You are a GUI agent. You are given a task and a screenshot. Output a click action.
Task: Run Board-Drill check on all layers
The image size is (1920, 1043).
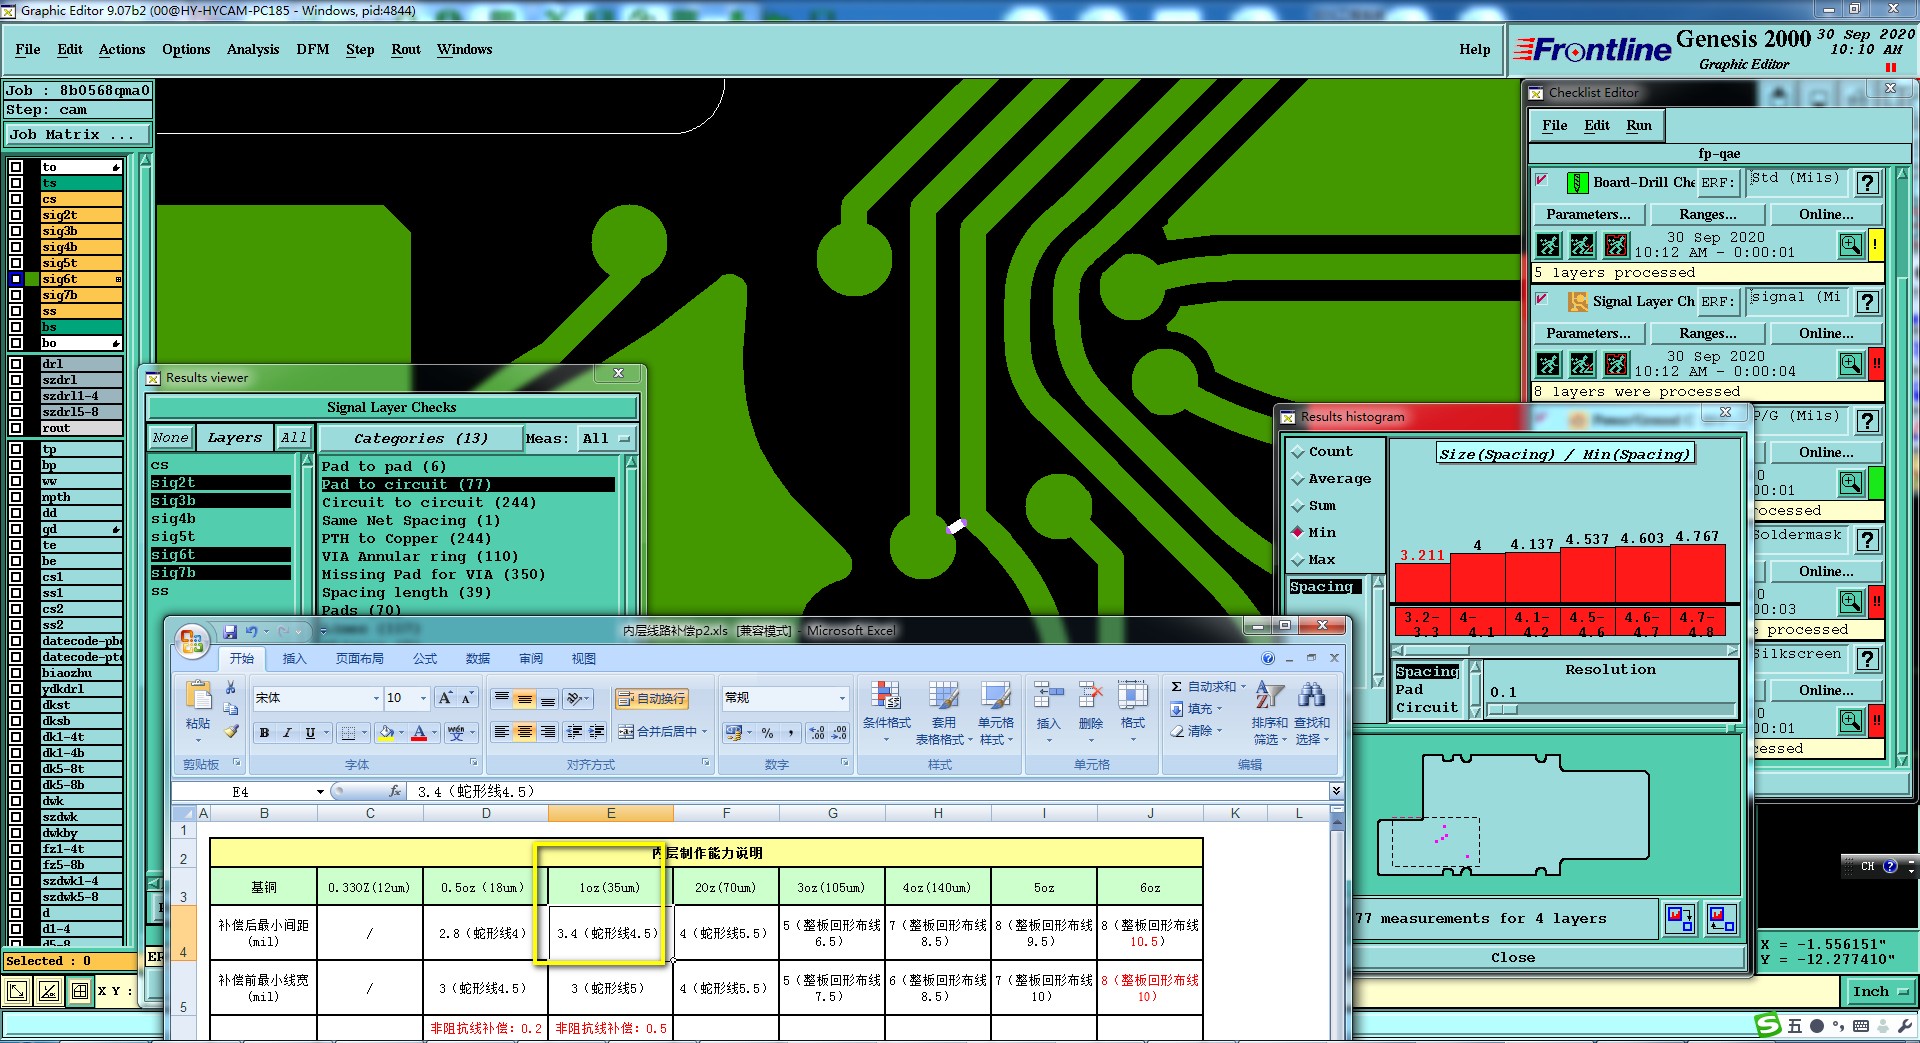(1548, 245)
